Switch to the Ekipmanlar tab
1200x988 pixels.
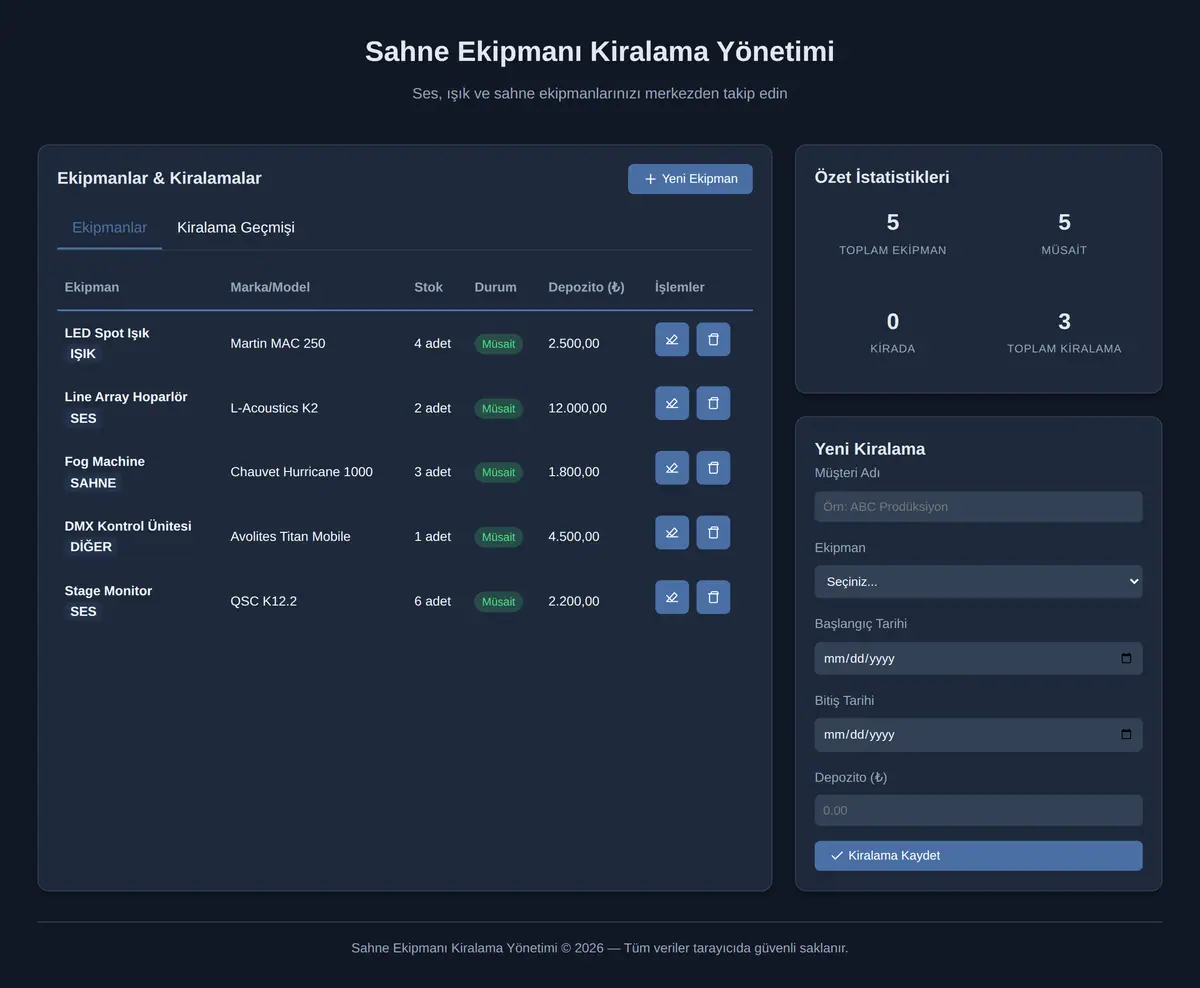pyautogui.click(x=109, y=228)
